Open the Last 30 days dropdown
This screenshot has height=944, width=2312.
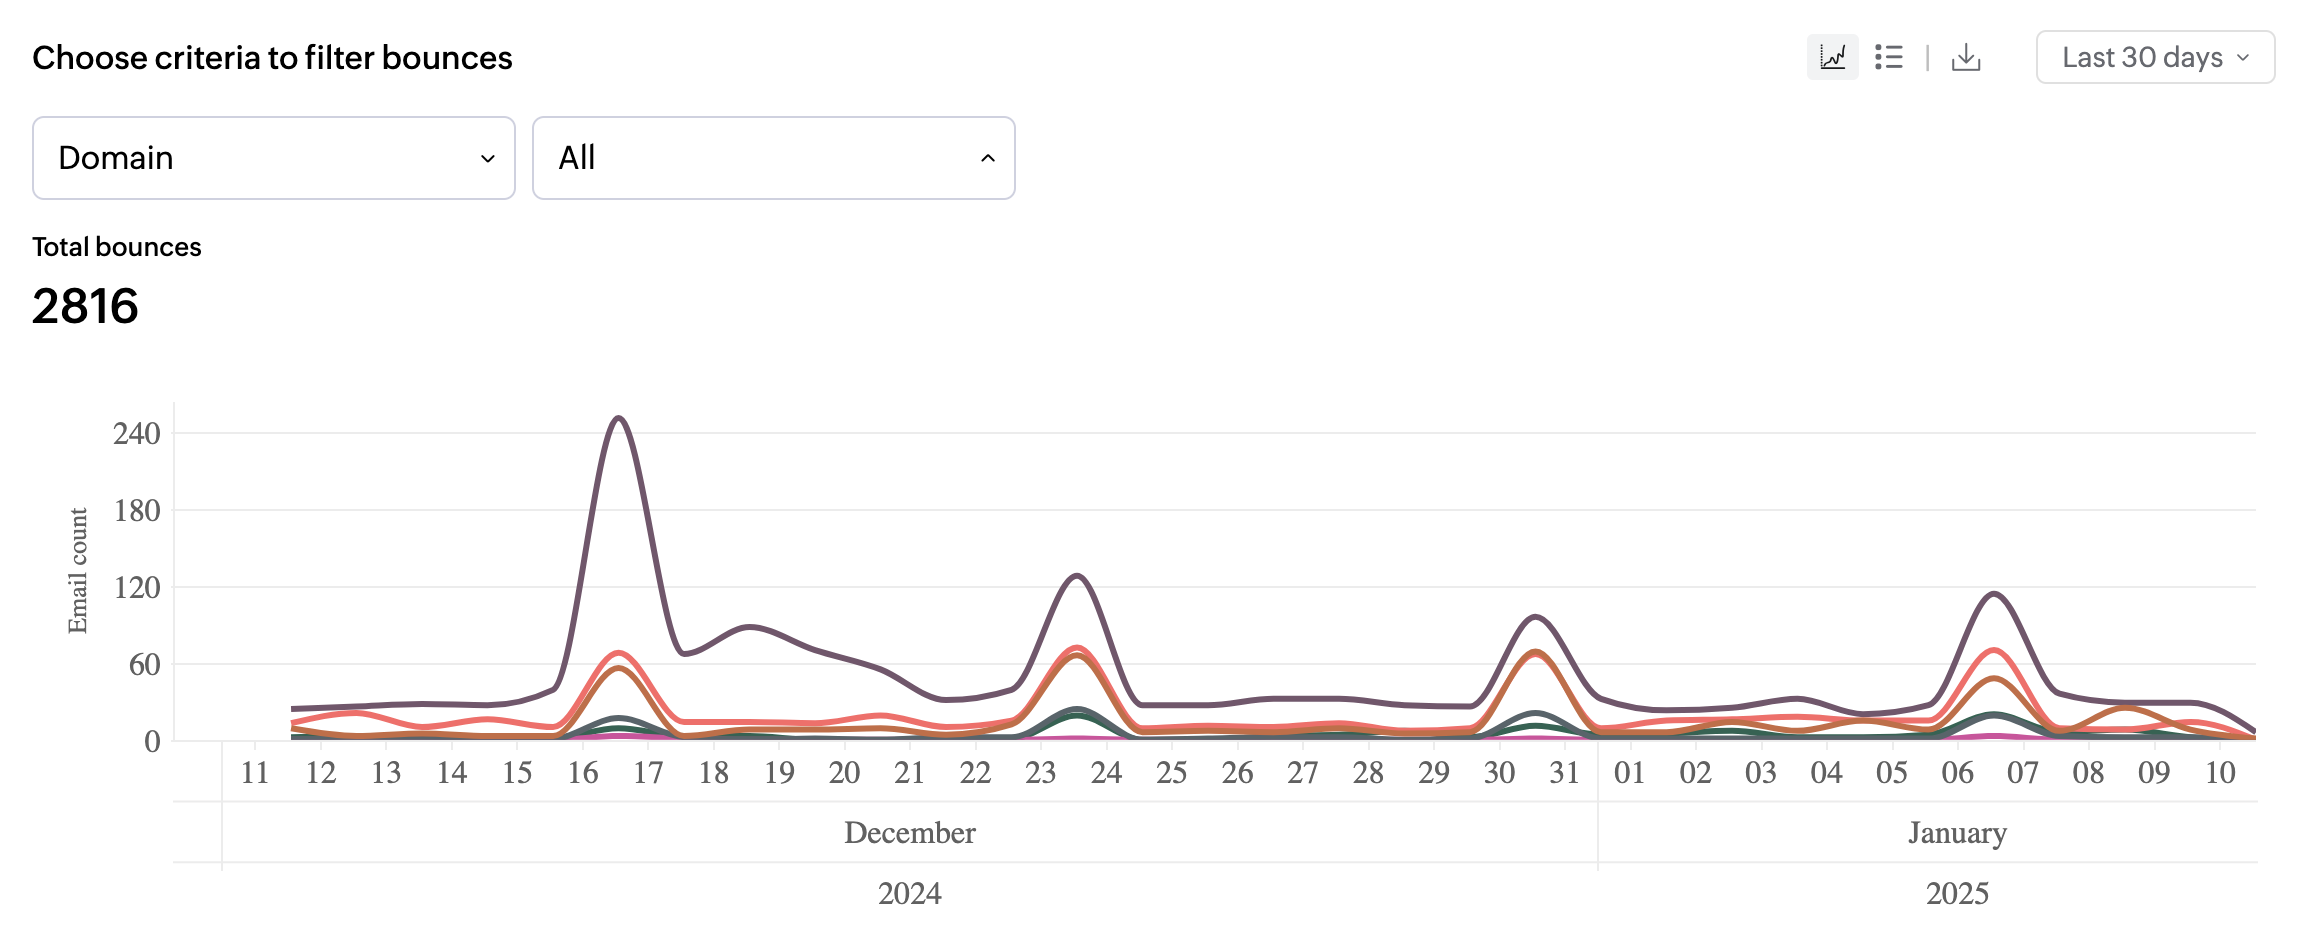[2155, 57]
